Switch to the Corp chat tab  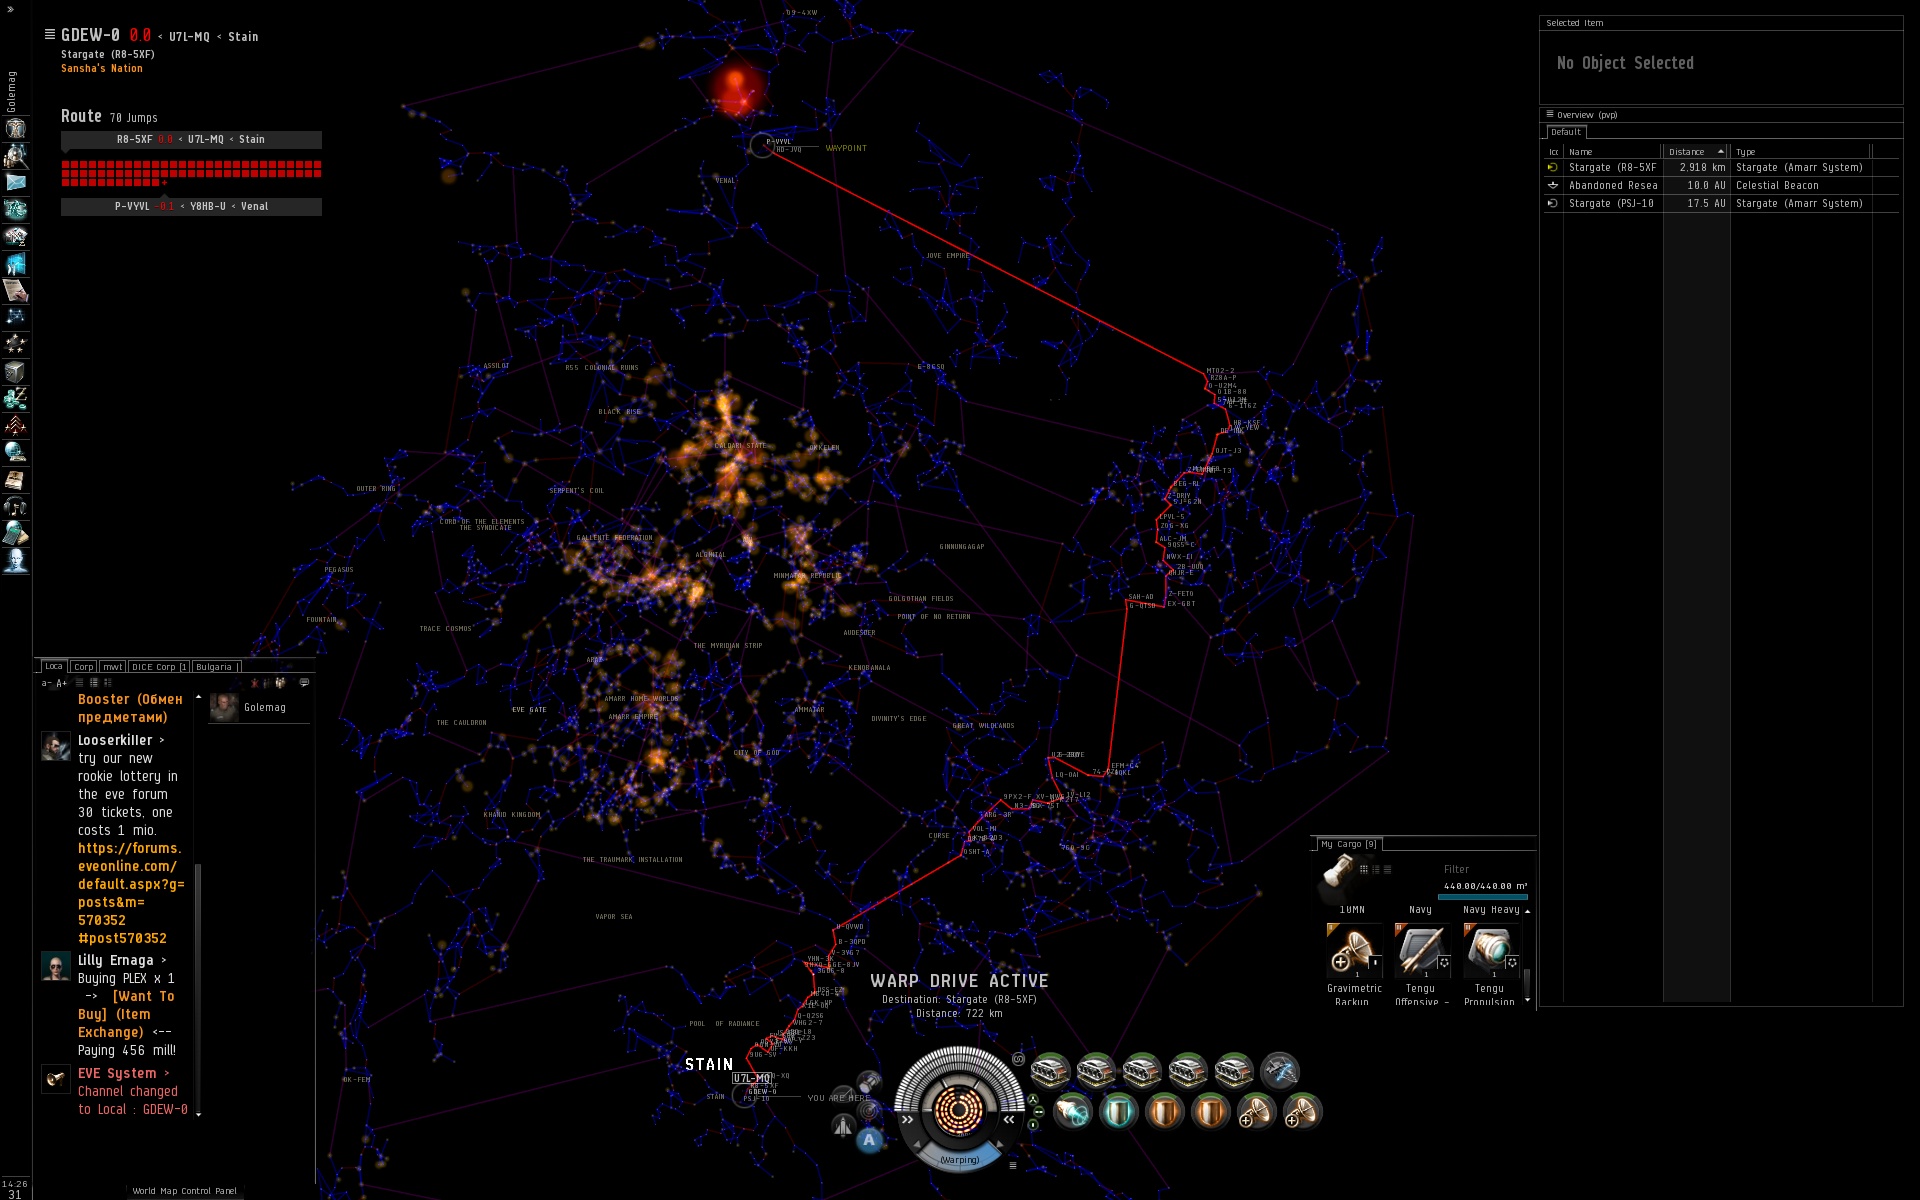click(x=84, y=667)
